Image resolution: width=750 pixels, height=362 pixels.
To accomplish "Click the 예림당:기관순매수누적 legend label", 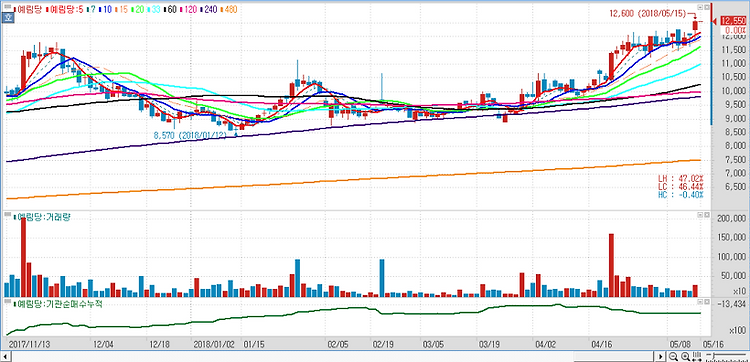I will [x=57, y=304].
